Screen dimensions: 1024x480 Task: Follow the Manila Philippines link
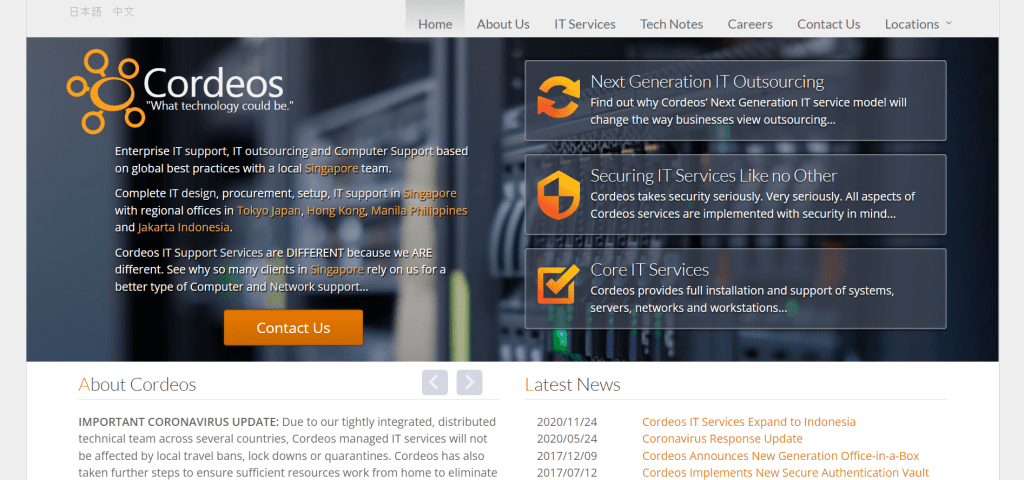[x=419, y=211]
